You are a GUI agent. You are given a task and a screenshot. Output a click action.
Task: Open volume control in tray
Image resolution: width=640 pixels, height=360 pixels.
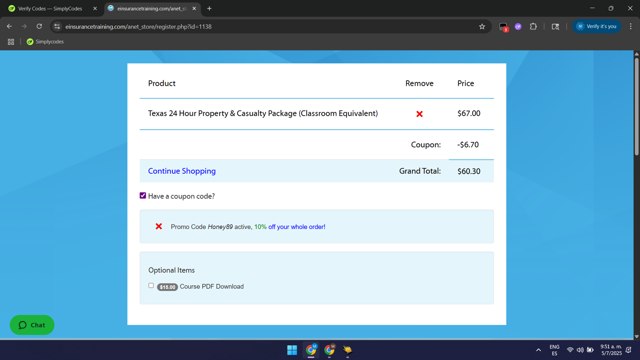click(x=580, y=350)
